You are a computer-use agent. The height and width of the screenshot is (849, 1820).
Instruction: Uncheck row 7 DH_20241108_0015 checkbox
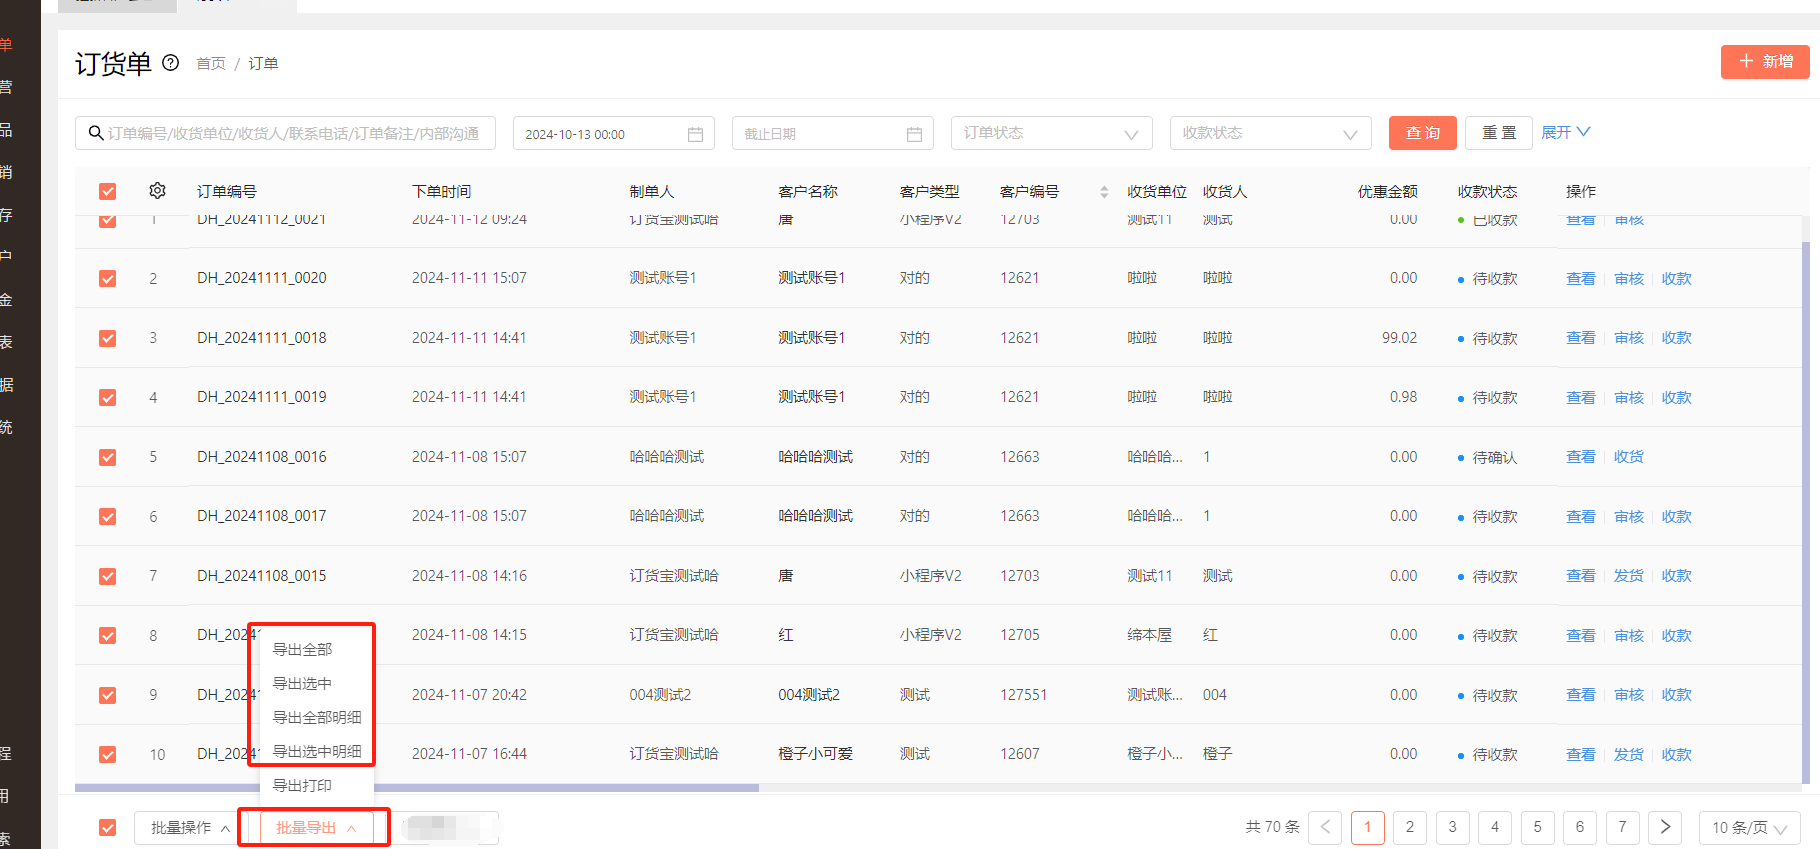(108, 576)
